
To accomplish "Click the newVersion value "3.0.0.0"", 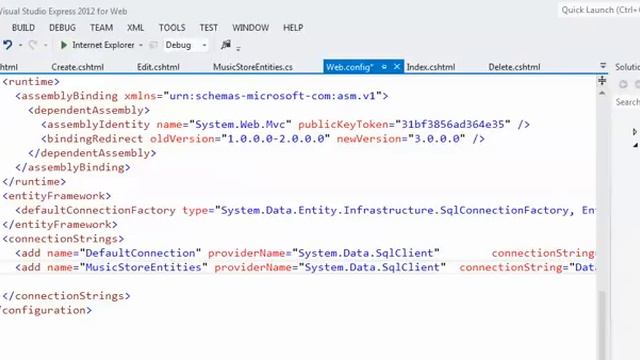I will pos(437,139).
